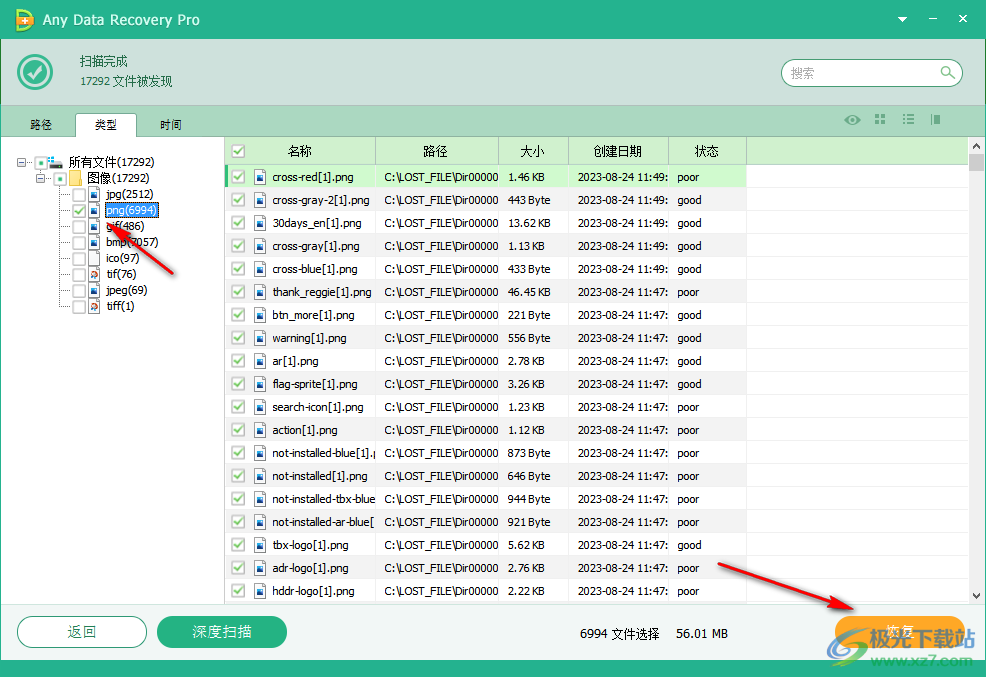Switch to list view icon
The width and height of the screenshot is (986, 677).
[x=908, y=119]
